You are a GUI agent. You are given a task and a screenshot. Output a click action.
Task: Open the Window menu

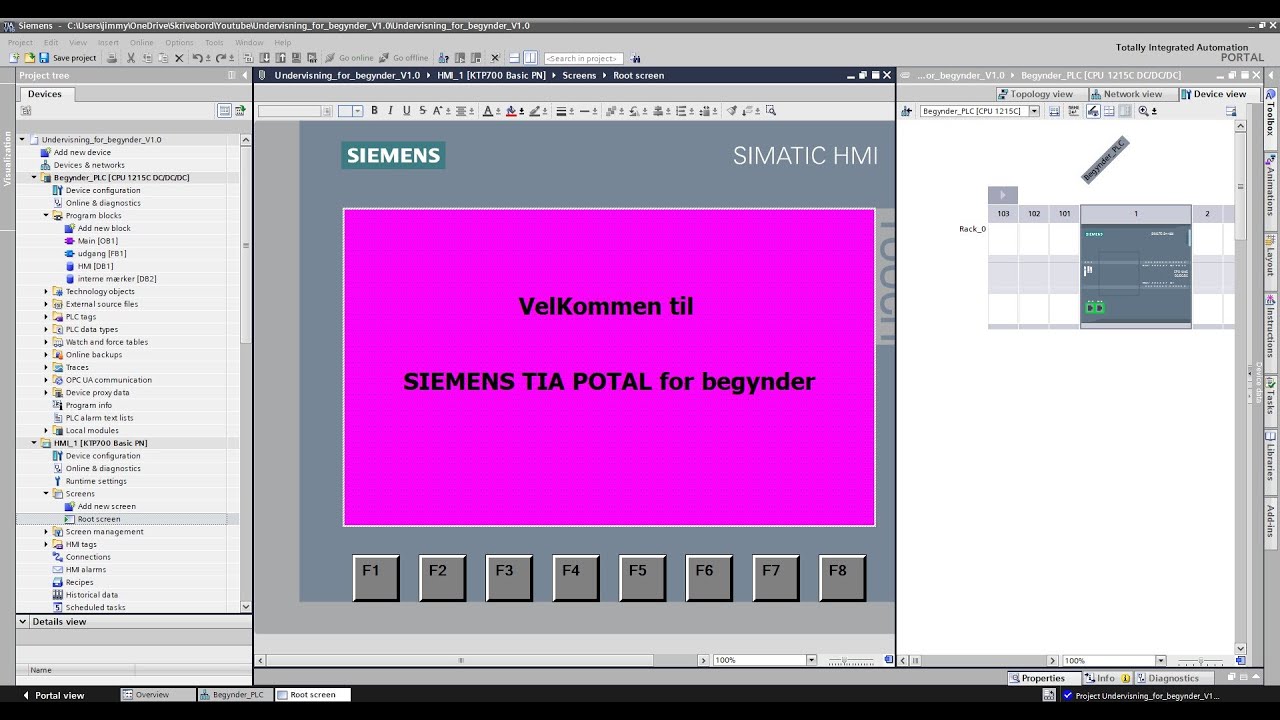[x=249, y=42]
